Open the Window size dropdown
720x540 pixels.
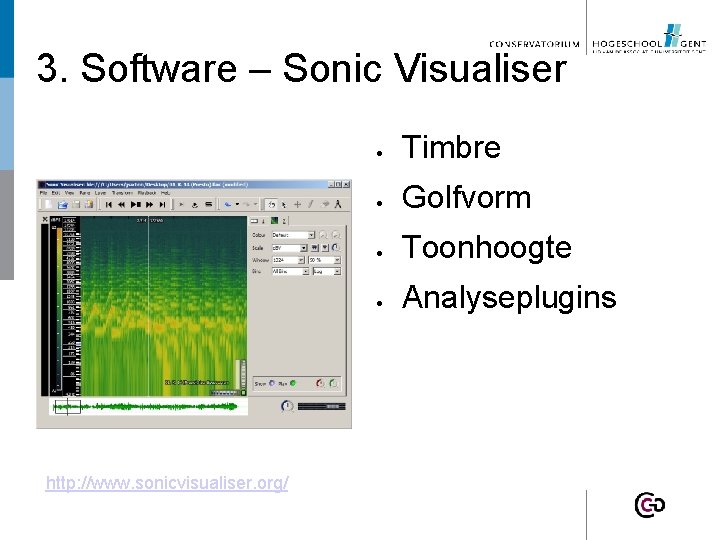click(288, 260)
